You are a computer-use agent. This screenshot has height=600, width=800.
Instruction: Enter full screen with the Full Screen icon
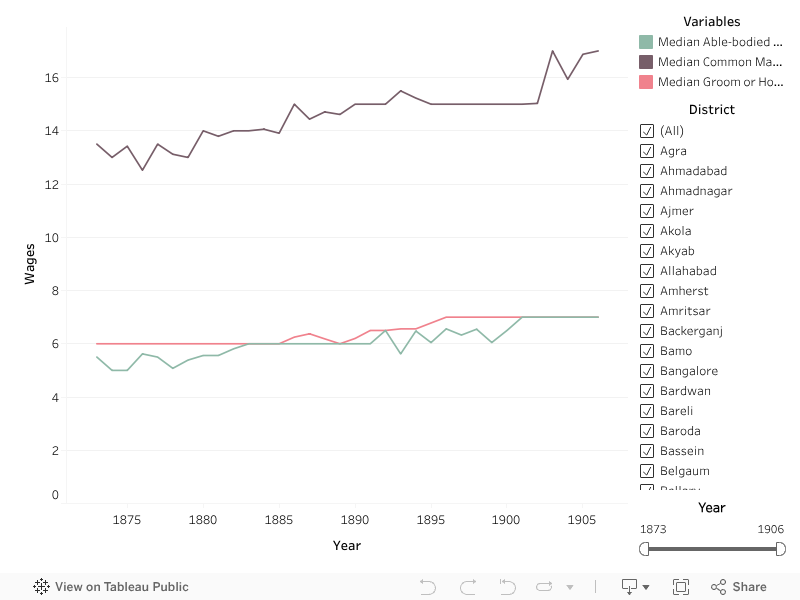click(x=681, y=587)
